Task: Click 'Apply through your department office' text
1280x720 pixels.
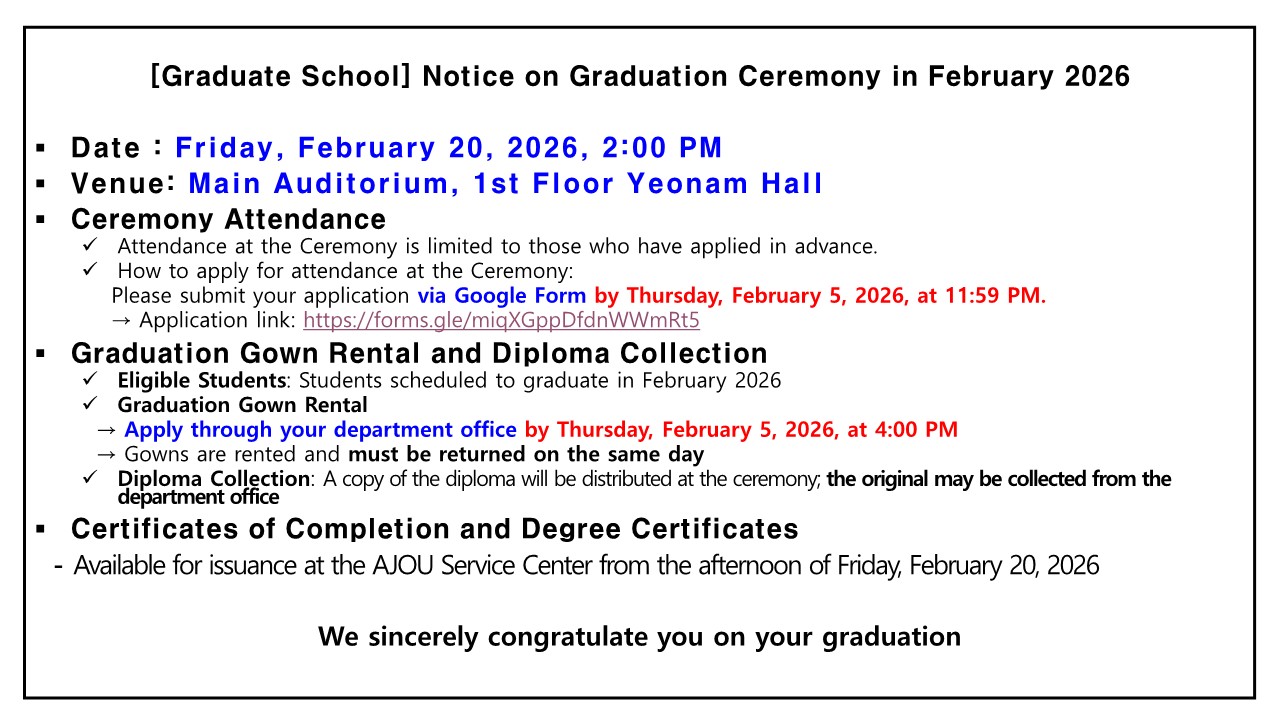Action: click(x=320, y=430)
